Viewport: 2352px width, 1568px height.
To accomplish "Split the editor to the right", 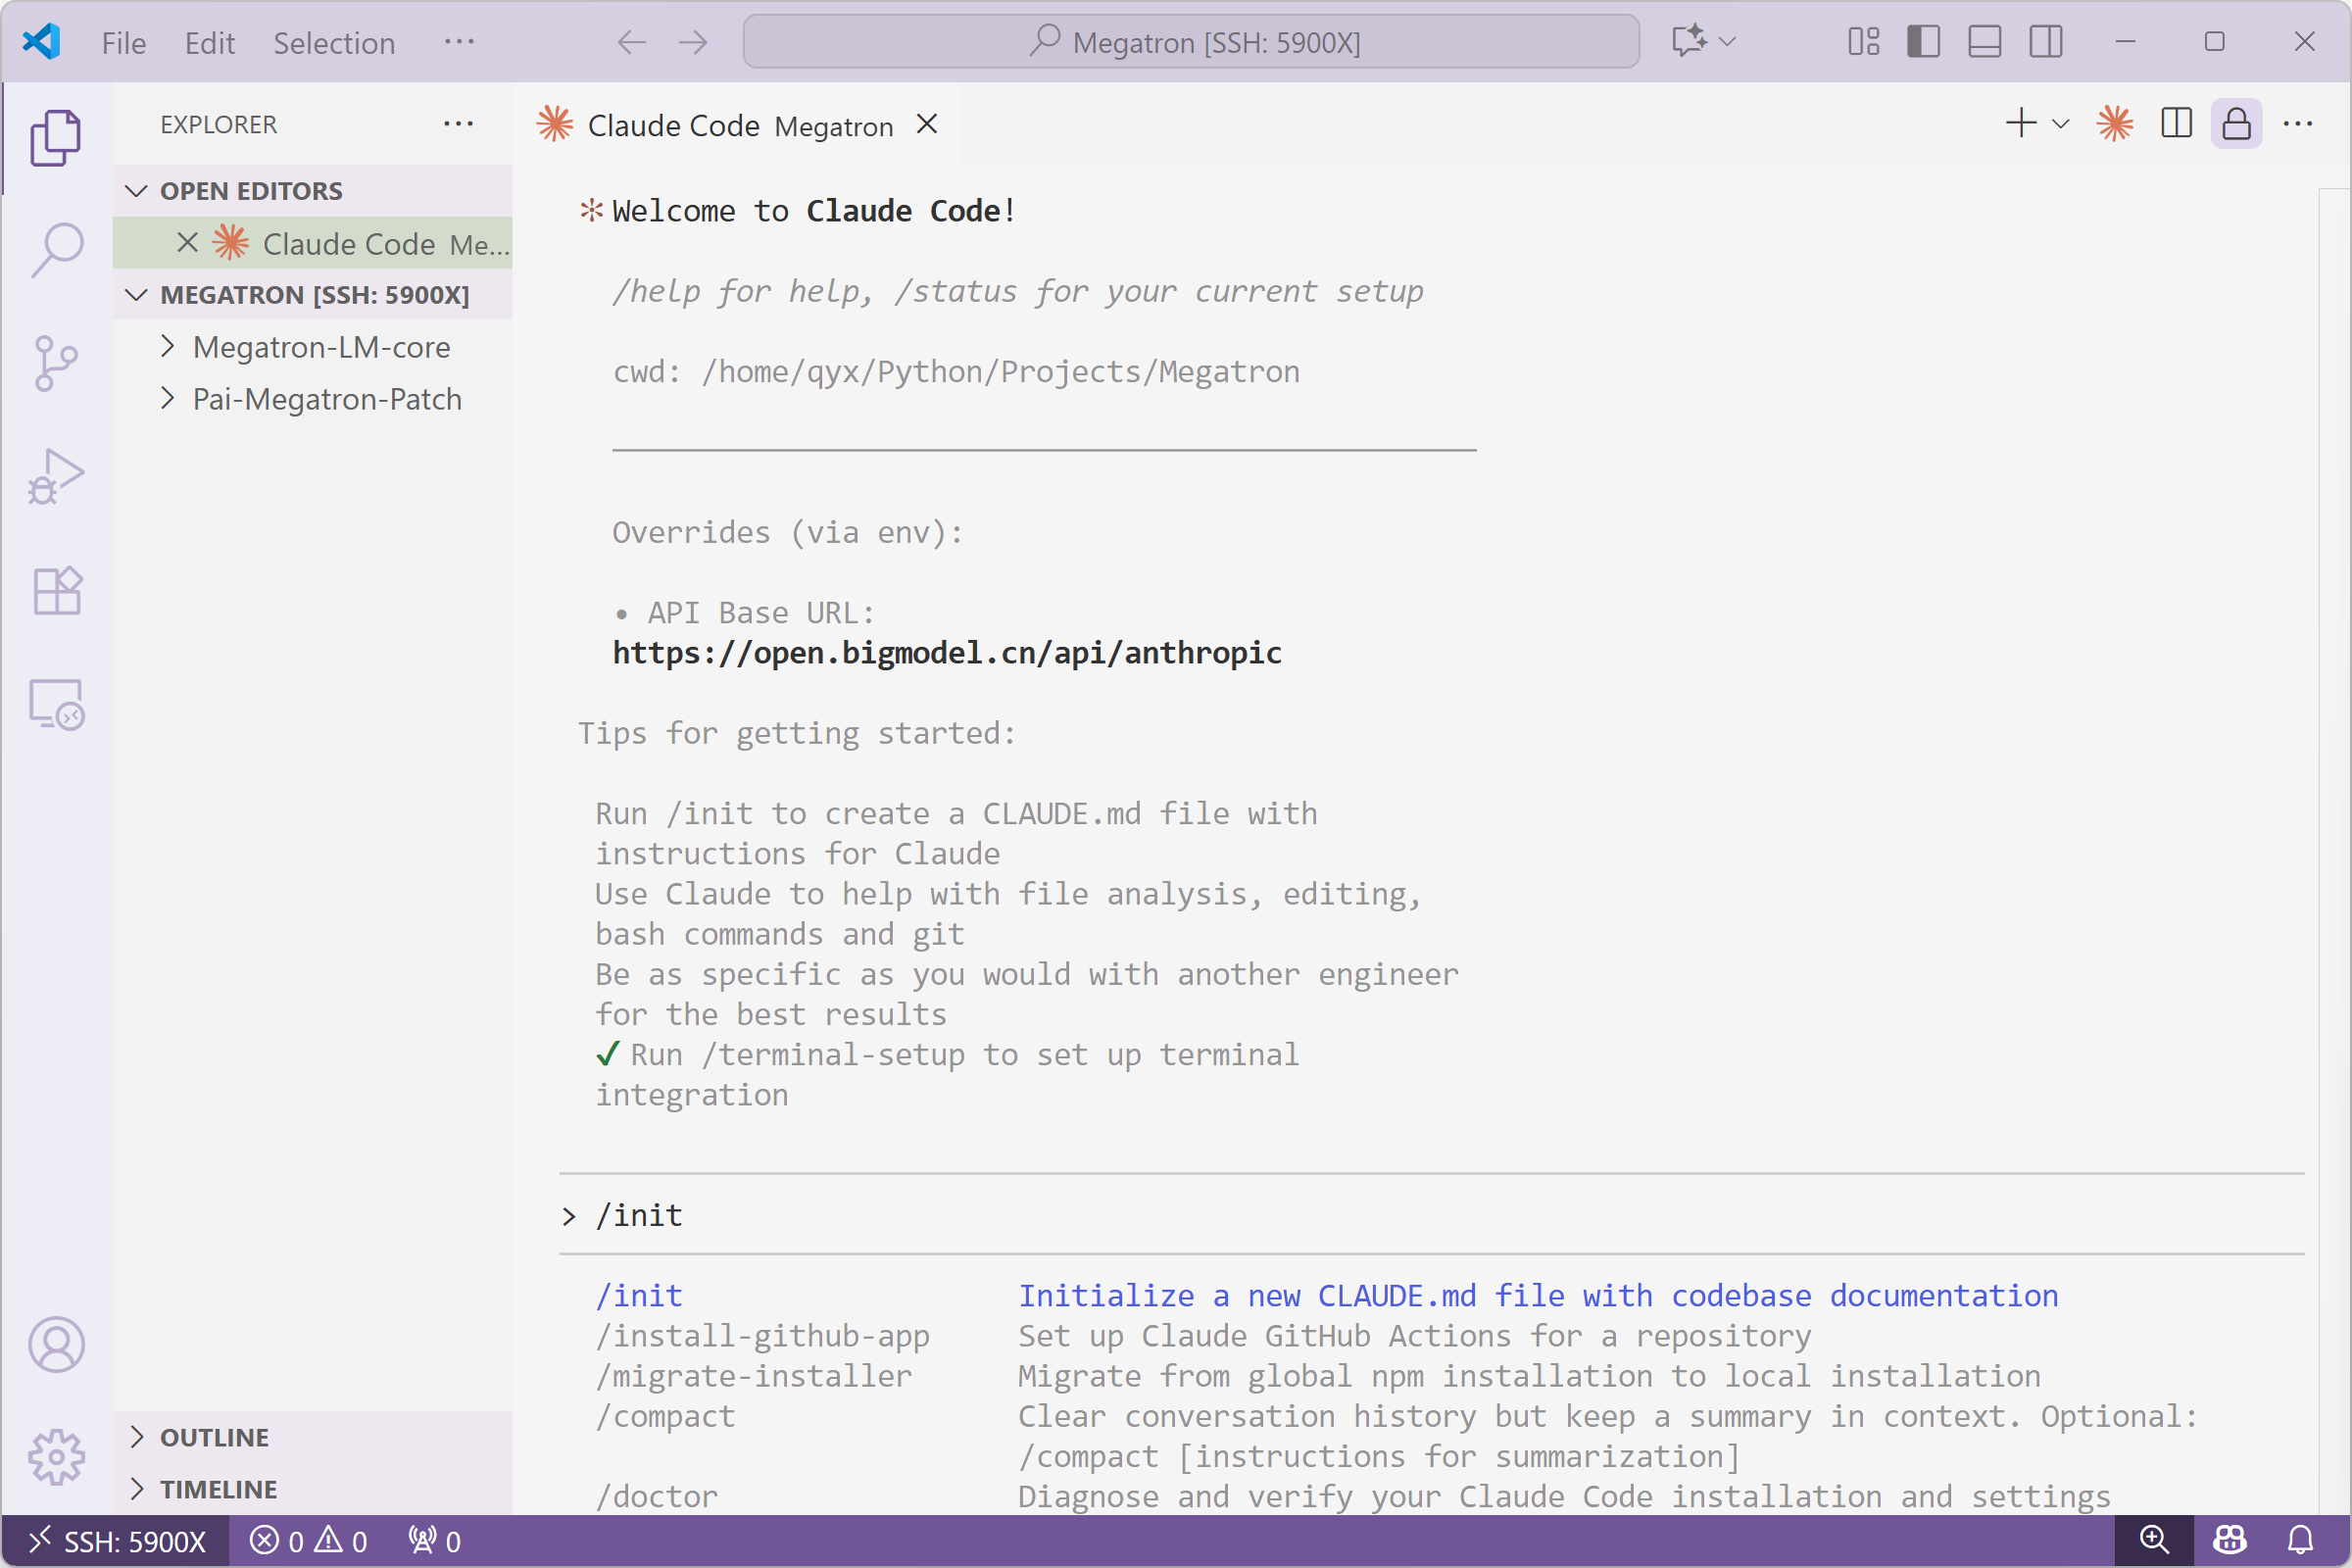I will pyautogui.click(x=2176, y=124).
